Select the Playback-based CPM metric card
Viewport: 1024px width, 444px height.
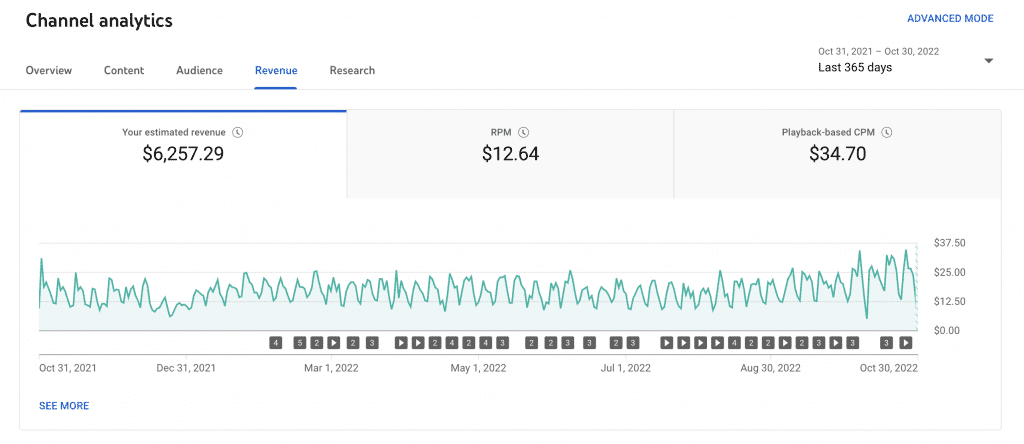[x=837, y=154]
